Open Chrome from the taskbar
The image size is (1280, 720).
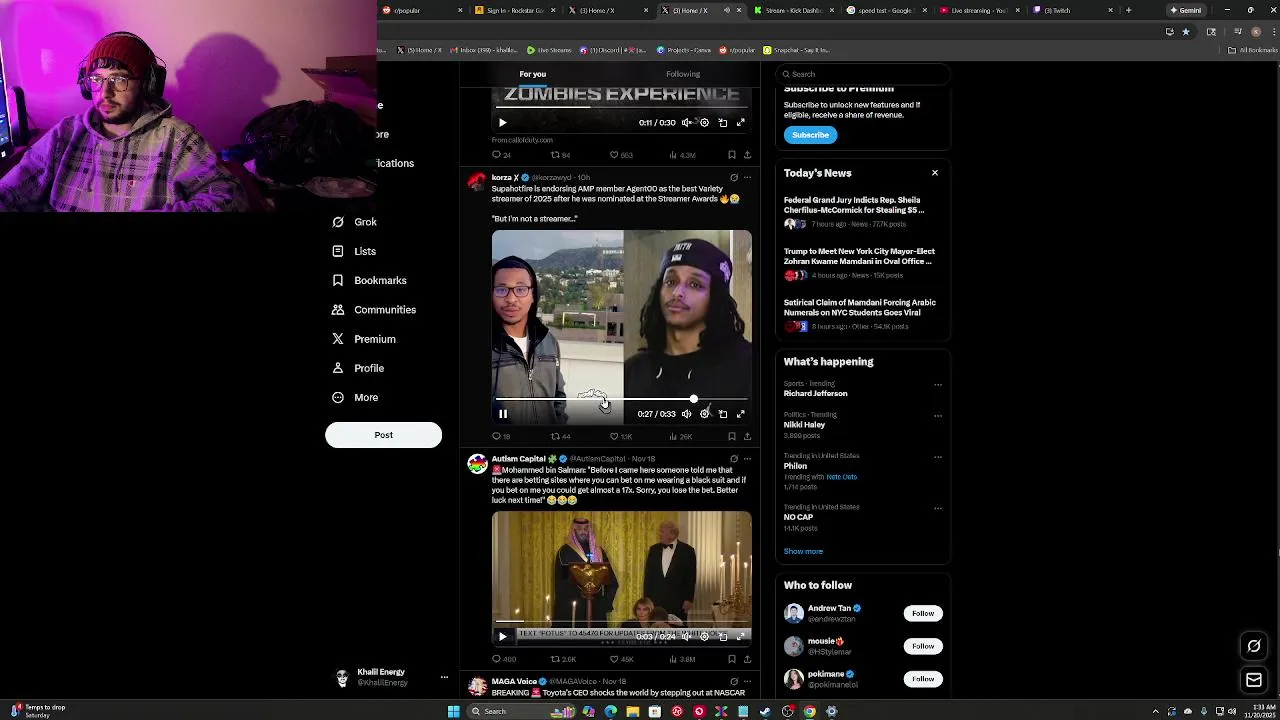point(809,711)
